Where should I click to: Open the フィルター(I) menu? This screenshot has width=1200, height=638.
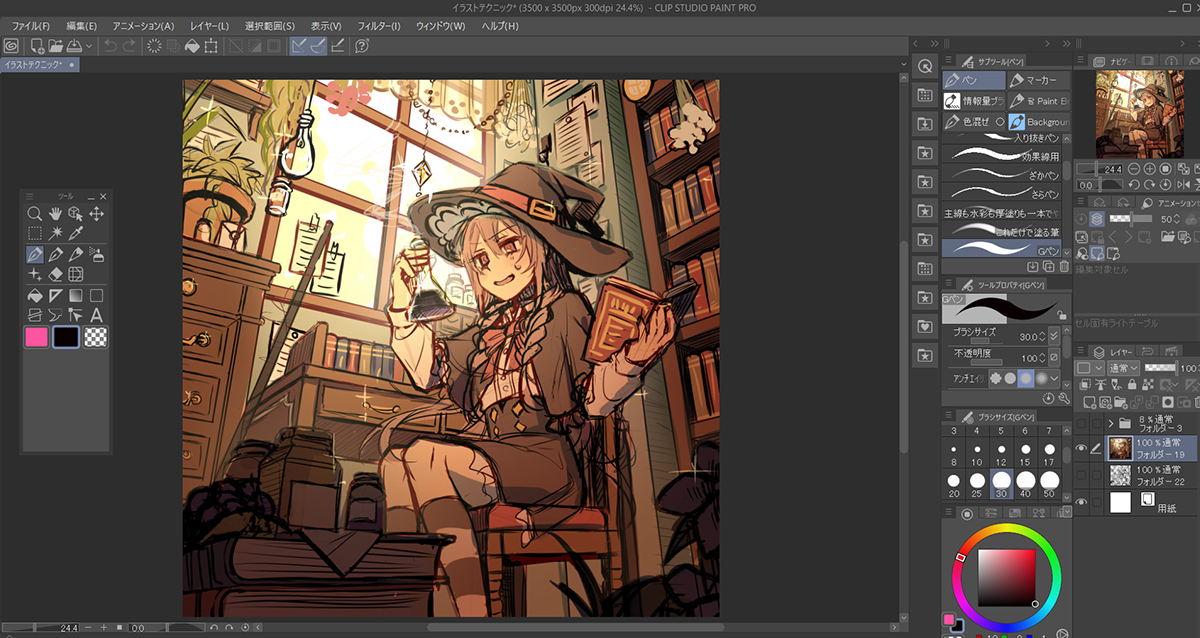[379, 25]
